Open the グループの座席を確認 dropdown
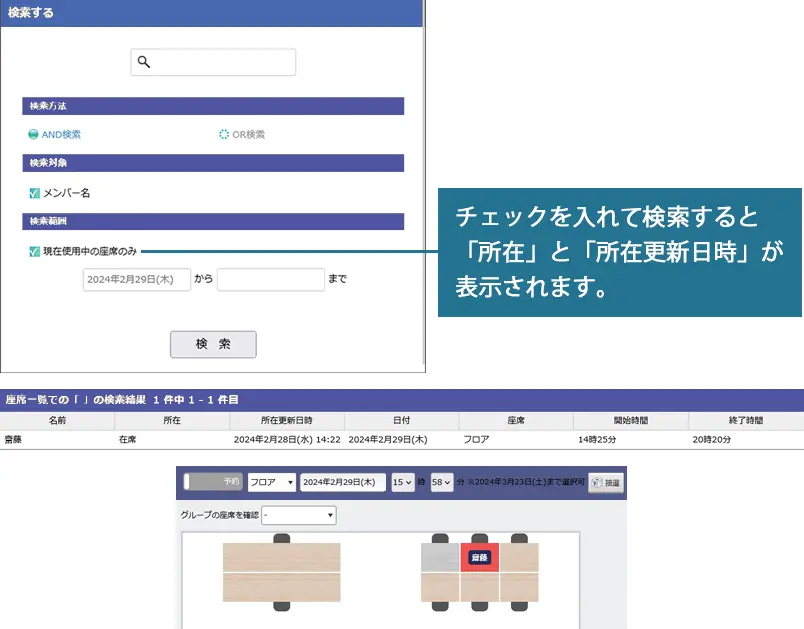 pyautogui.click(x=298, y=515)
